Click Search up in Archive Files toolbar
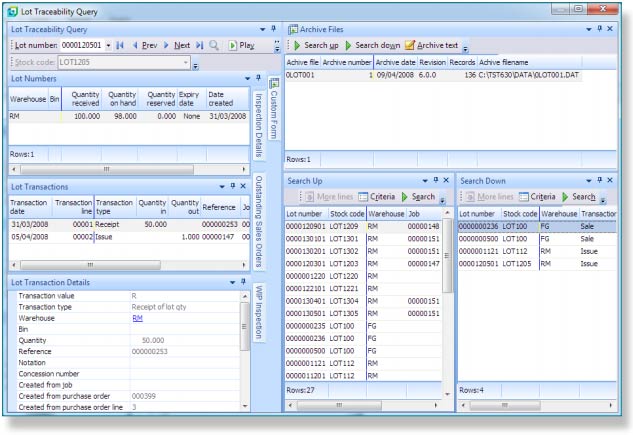633x435 pixels. click(316, 46)
